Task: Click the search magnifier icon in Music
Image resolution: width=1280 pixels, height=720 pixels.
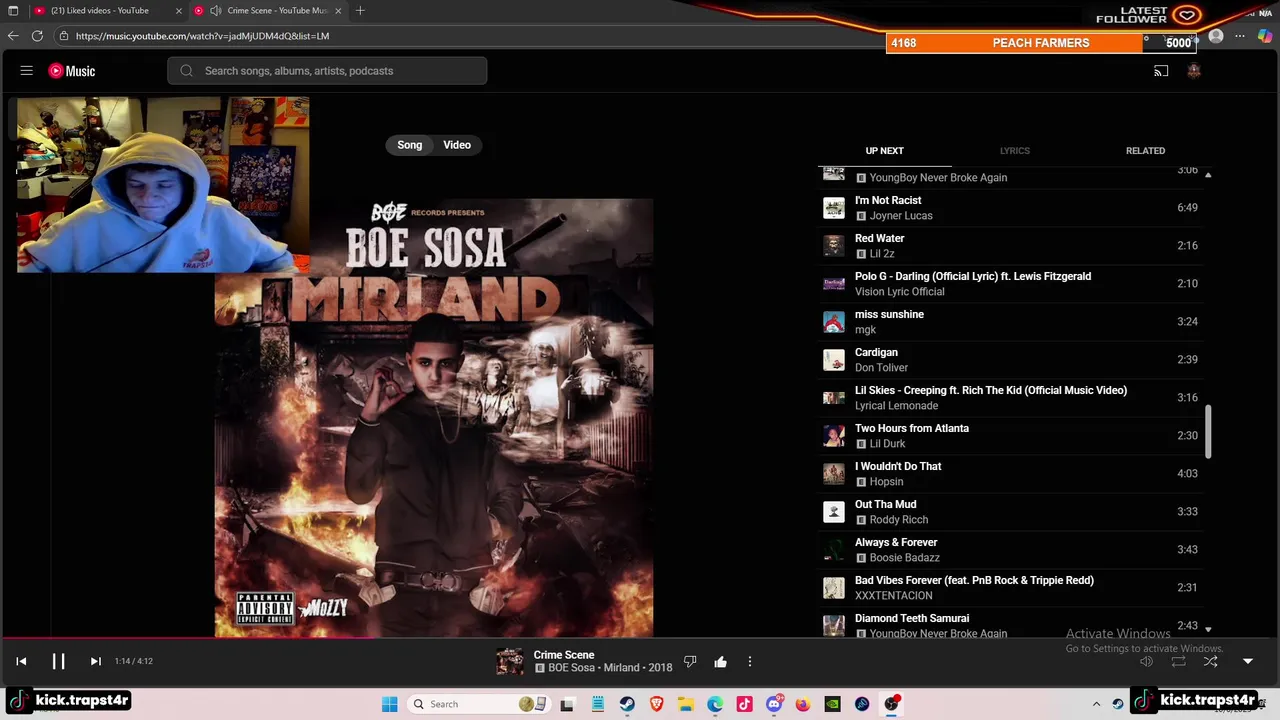Action: pyautogui.click(x=187, y=71)
